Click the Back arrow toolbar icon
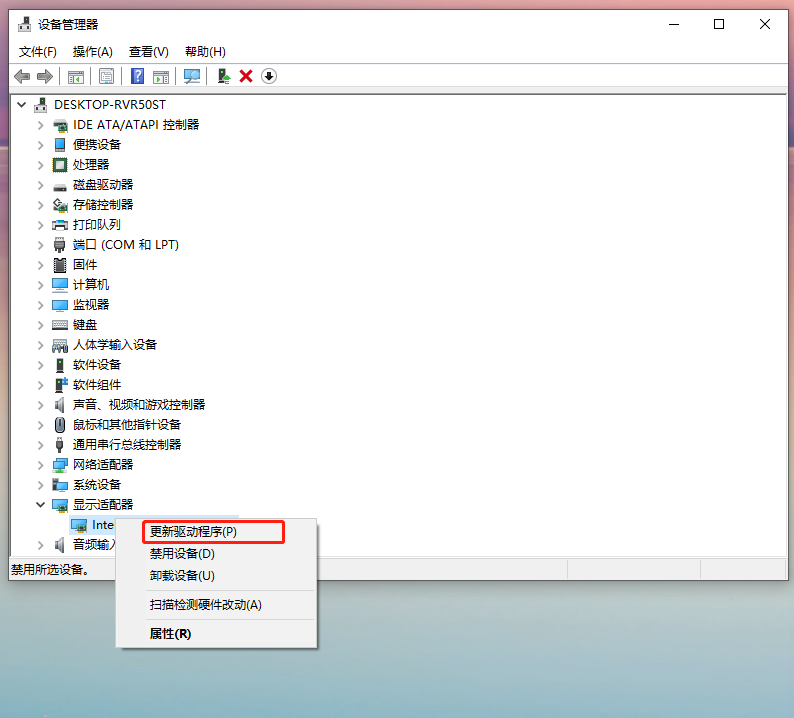Viewport: 794px width, 718px height. 22,76
